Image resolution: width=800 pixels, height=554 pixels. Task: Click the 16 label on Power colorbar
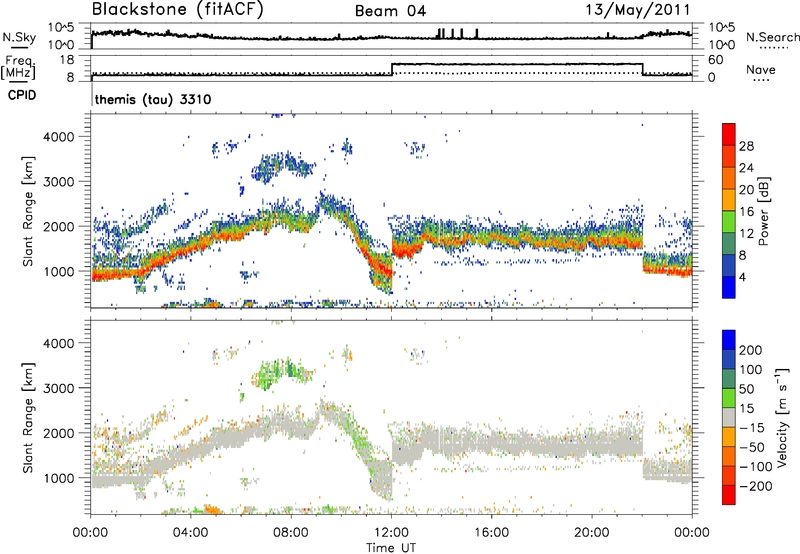[x=746, y=212]
